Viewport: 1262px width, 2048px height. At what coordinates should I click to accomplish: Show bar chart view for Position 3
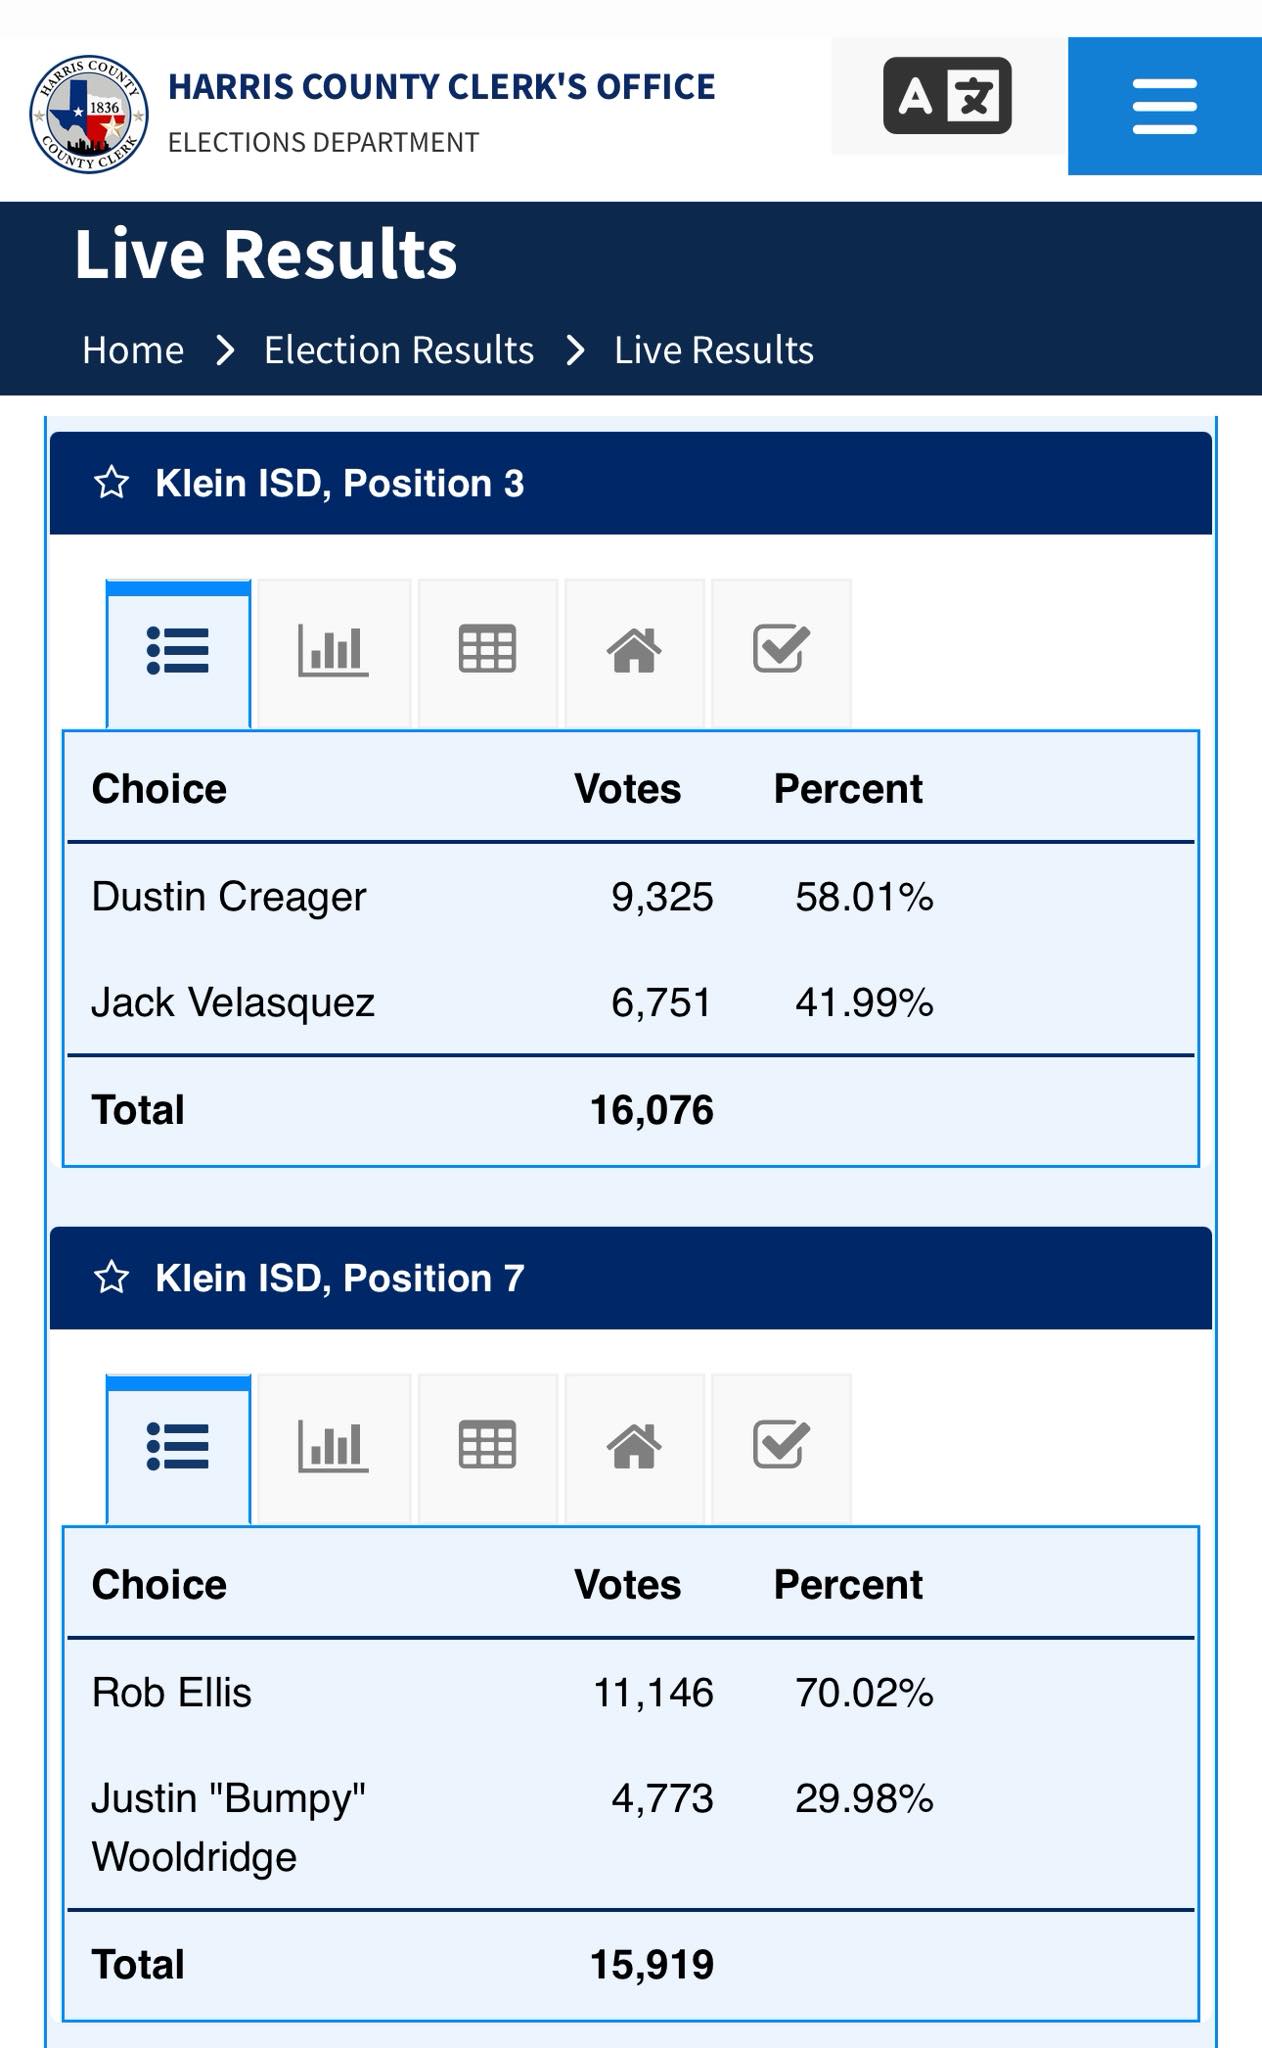pos(333,652)
